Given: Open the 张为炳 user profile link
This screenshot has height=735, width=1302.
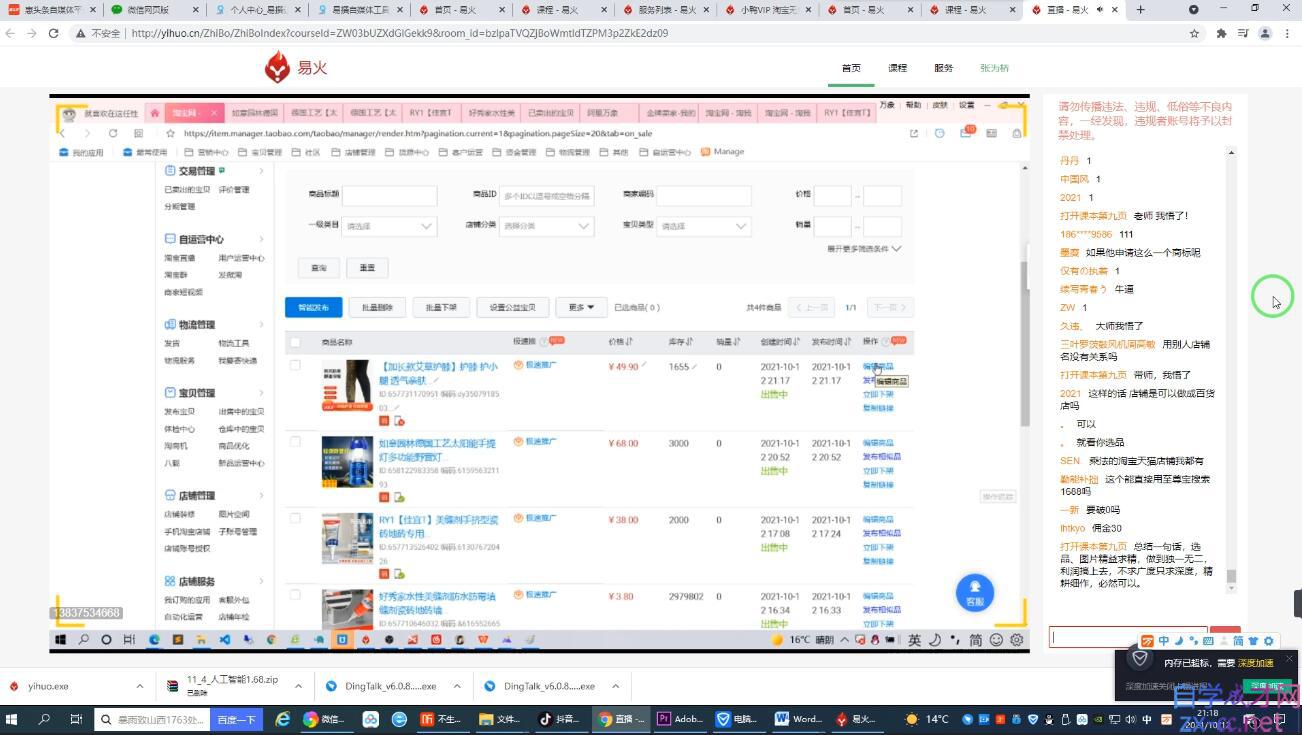Looking at the screenshot, I should tap(994, 68).
